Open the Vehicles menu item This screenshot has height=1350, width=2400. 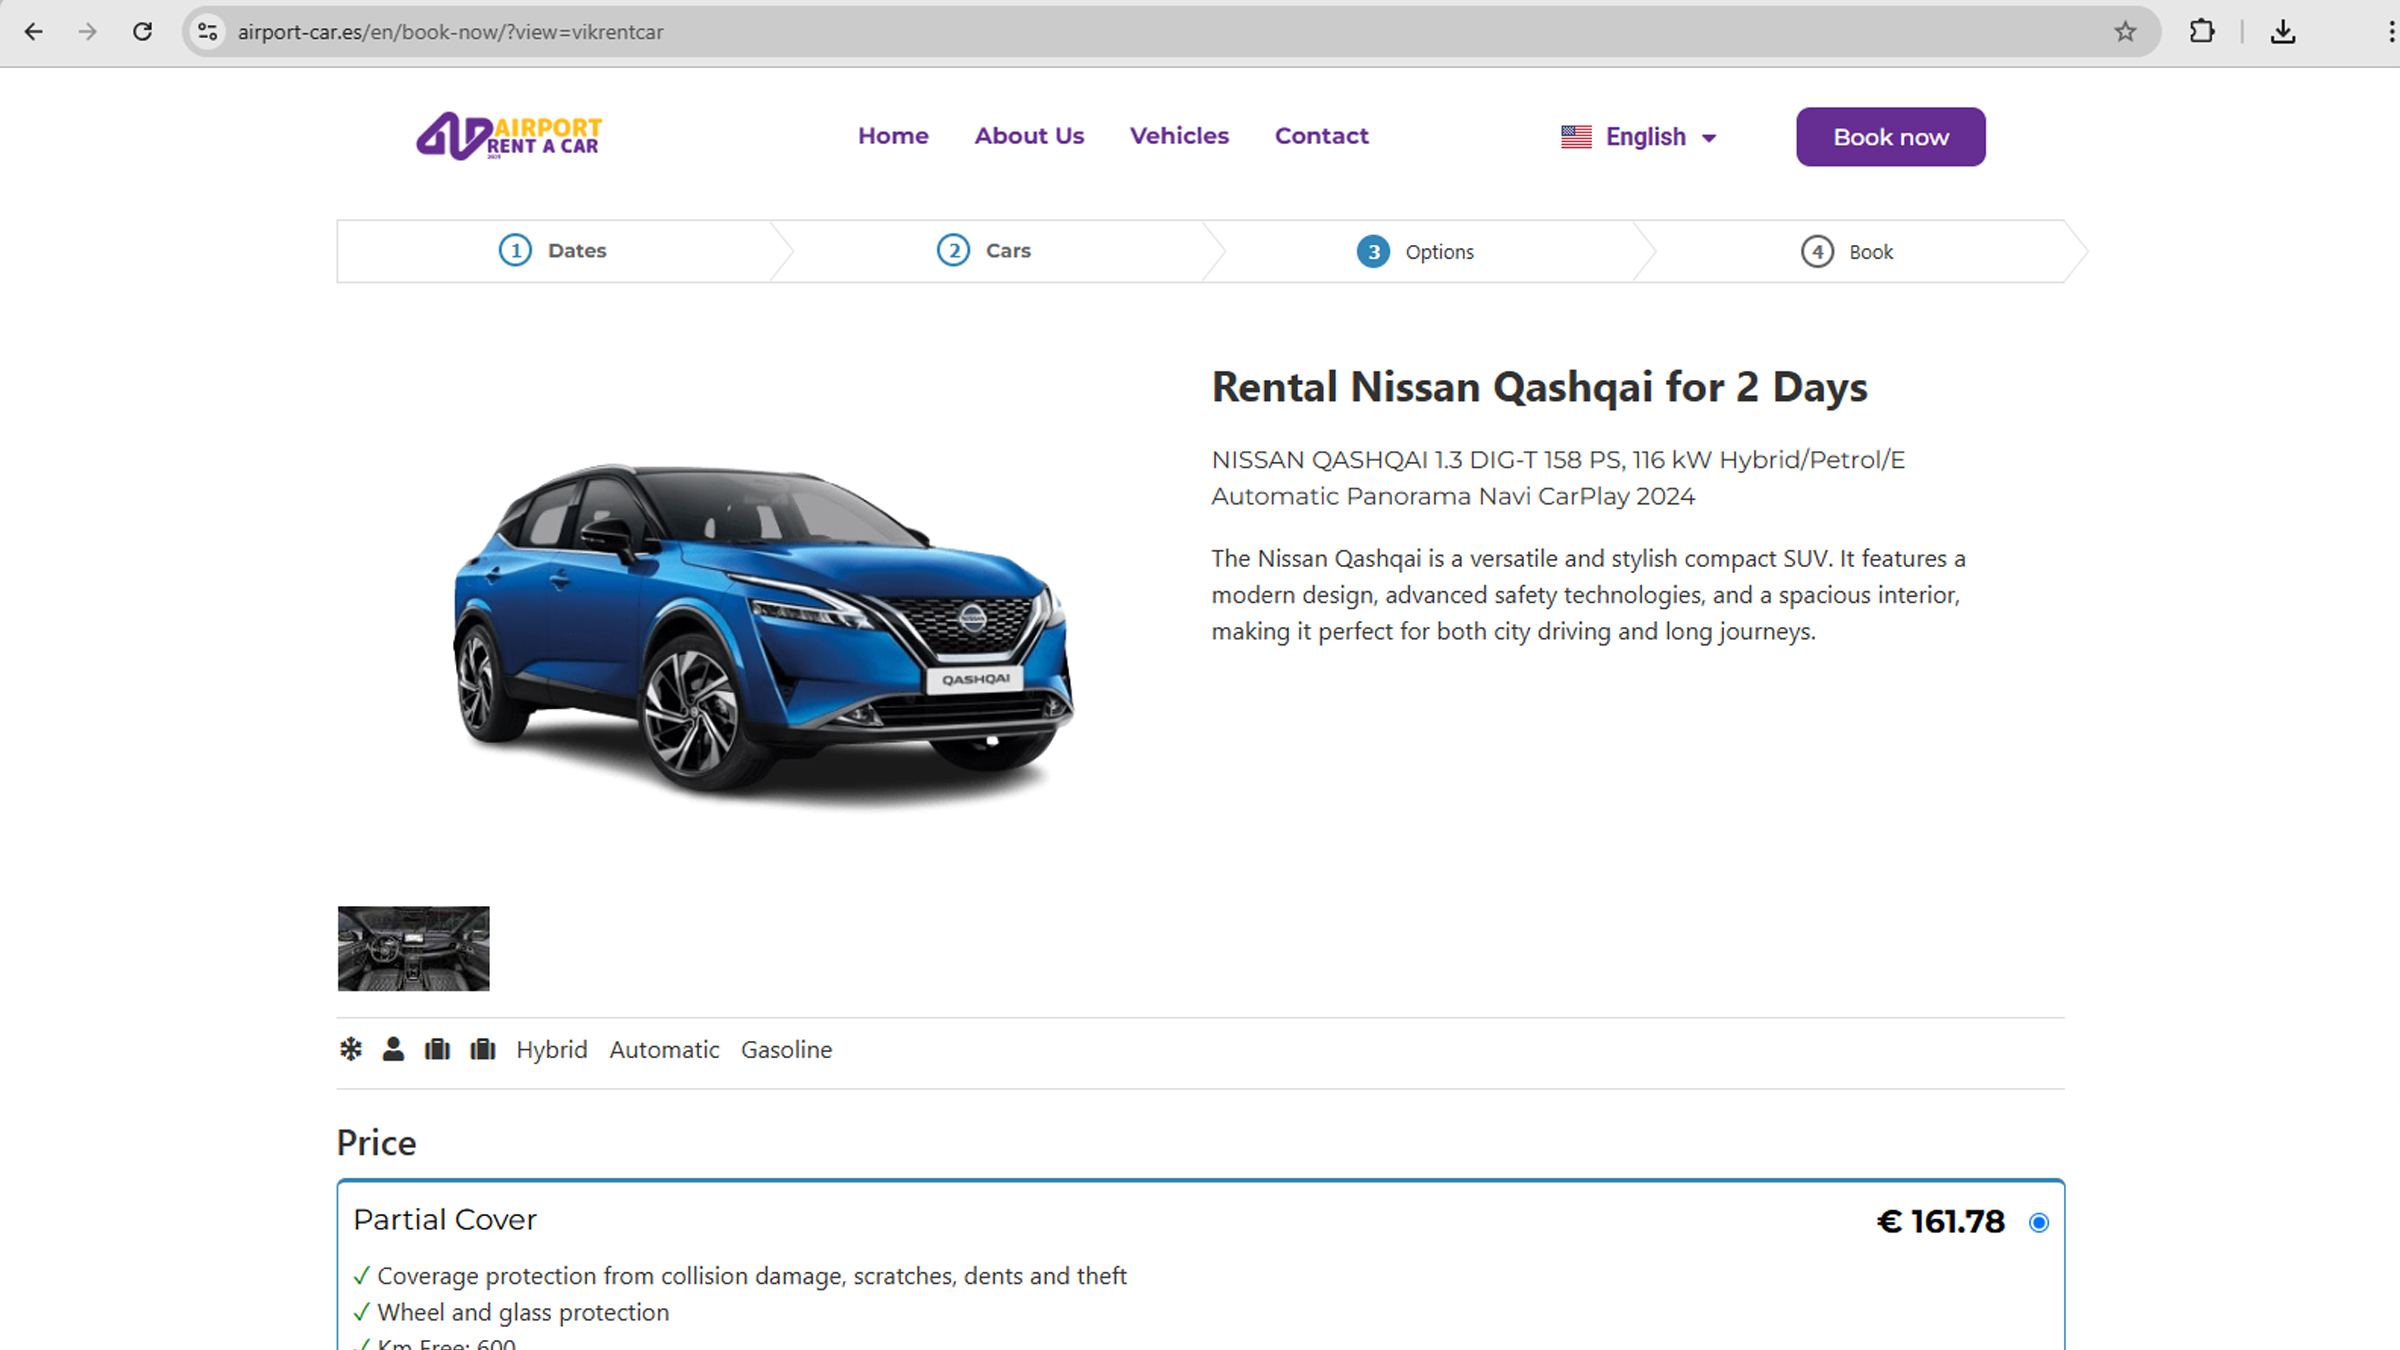point(1179,136)
